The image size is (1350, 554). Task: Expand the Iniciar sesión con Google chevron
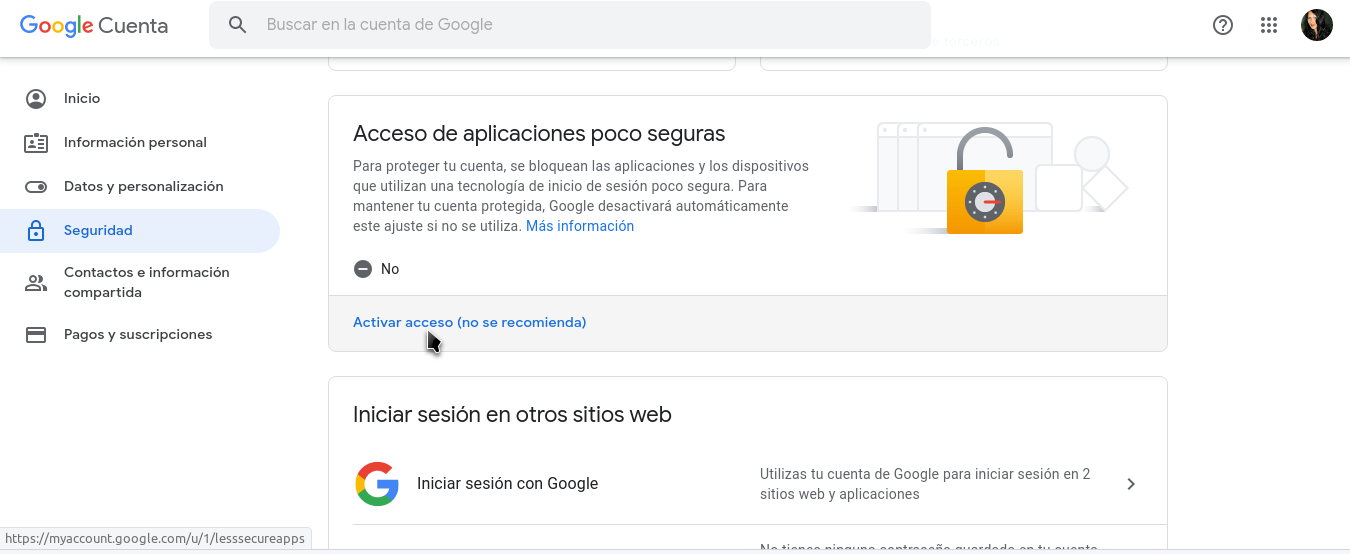click(1131, 484)
